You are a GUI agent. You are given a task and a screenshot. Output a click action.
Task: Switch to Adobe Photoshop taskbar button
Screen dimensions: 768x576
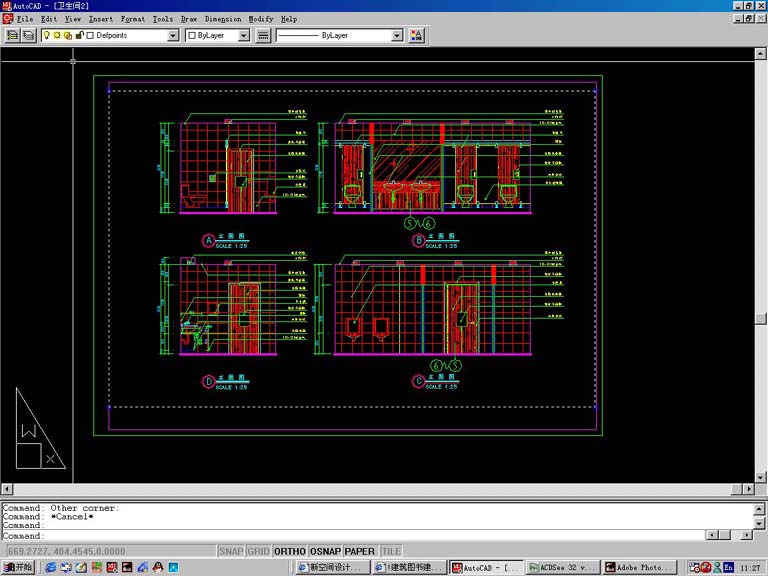pyautogui.click(x=638, y=567)
